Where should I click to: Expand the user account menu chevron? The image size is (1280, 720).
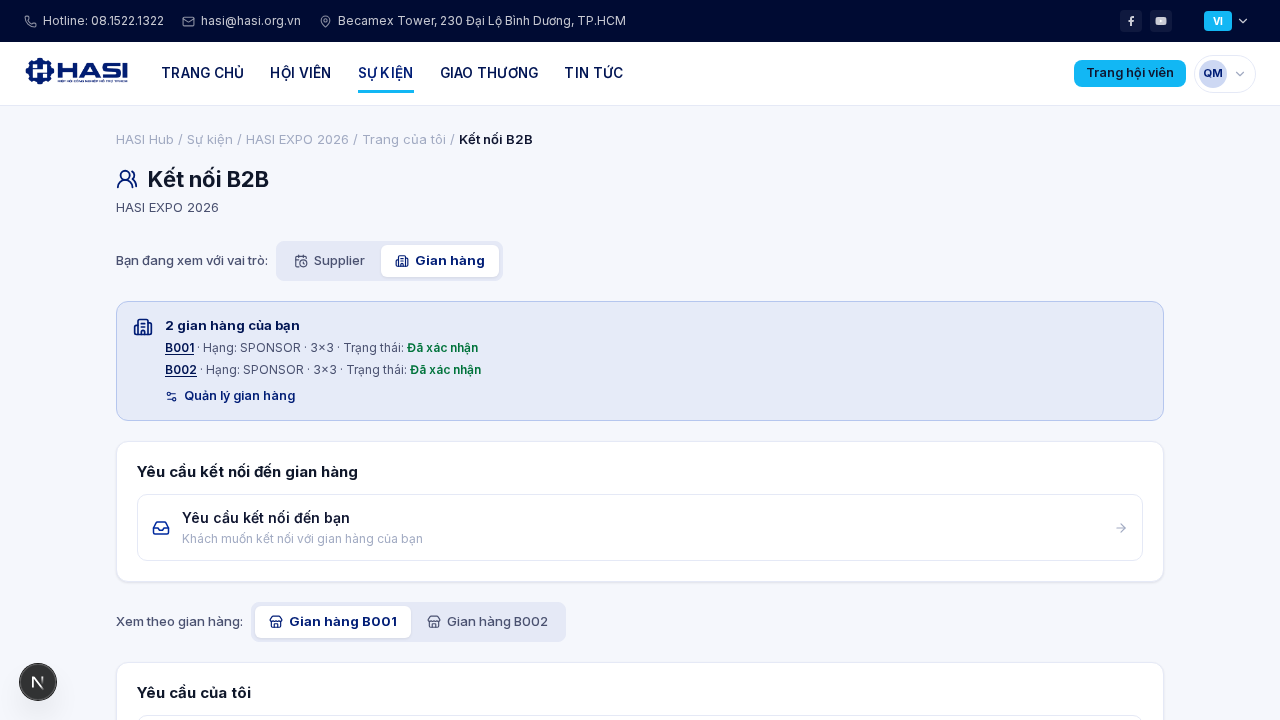pos(1240,73)
